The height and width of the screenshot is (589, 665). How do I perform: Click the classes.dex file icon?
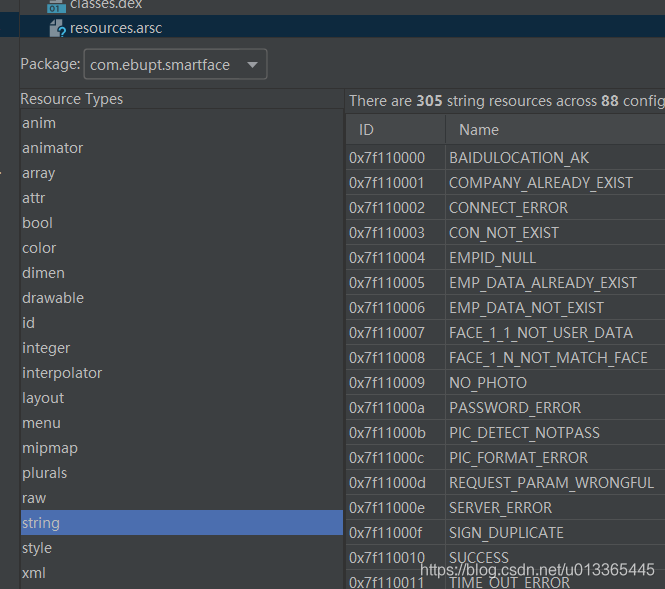(56, 6)
